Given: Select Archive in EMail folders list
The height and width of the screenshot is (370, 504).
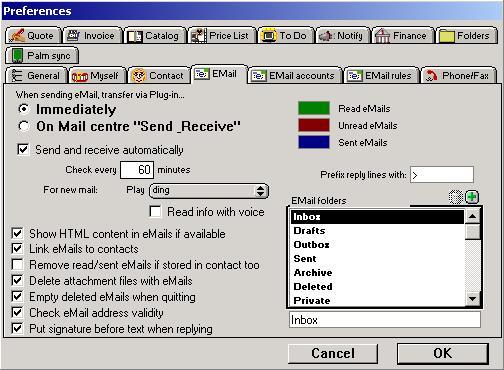Looking at the screenshot, I should click(x=377, y=273).
